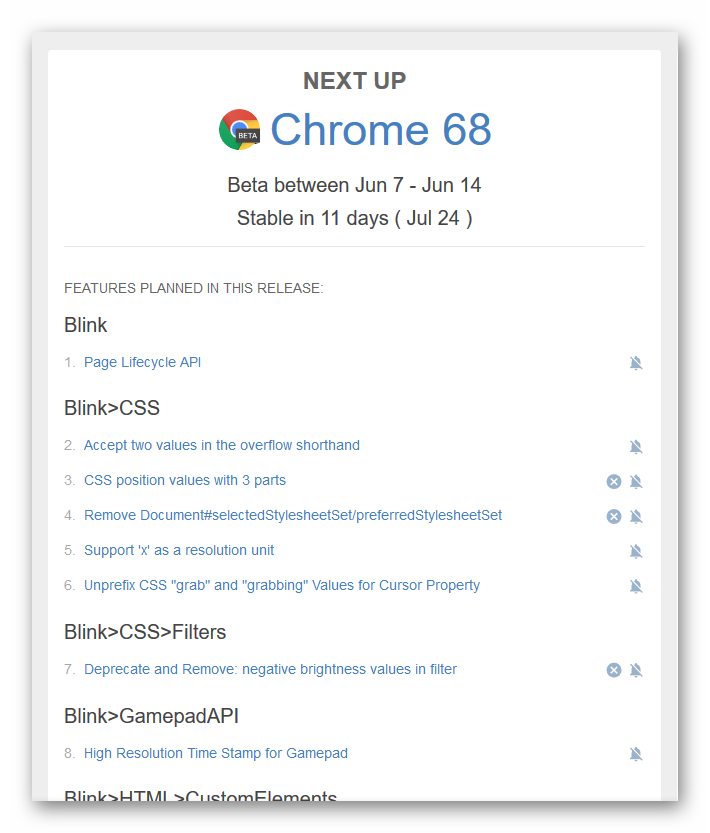Click removed icon beside negative brightness feature
Viewport: 710px width, 833px height.
614,670
